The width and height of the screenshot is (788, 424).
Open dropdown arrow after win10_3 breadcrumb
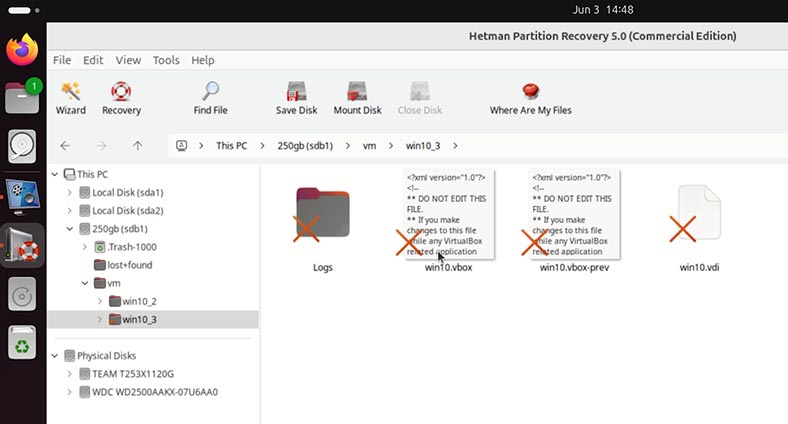click(455, 146)
